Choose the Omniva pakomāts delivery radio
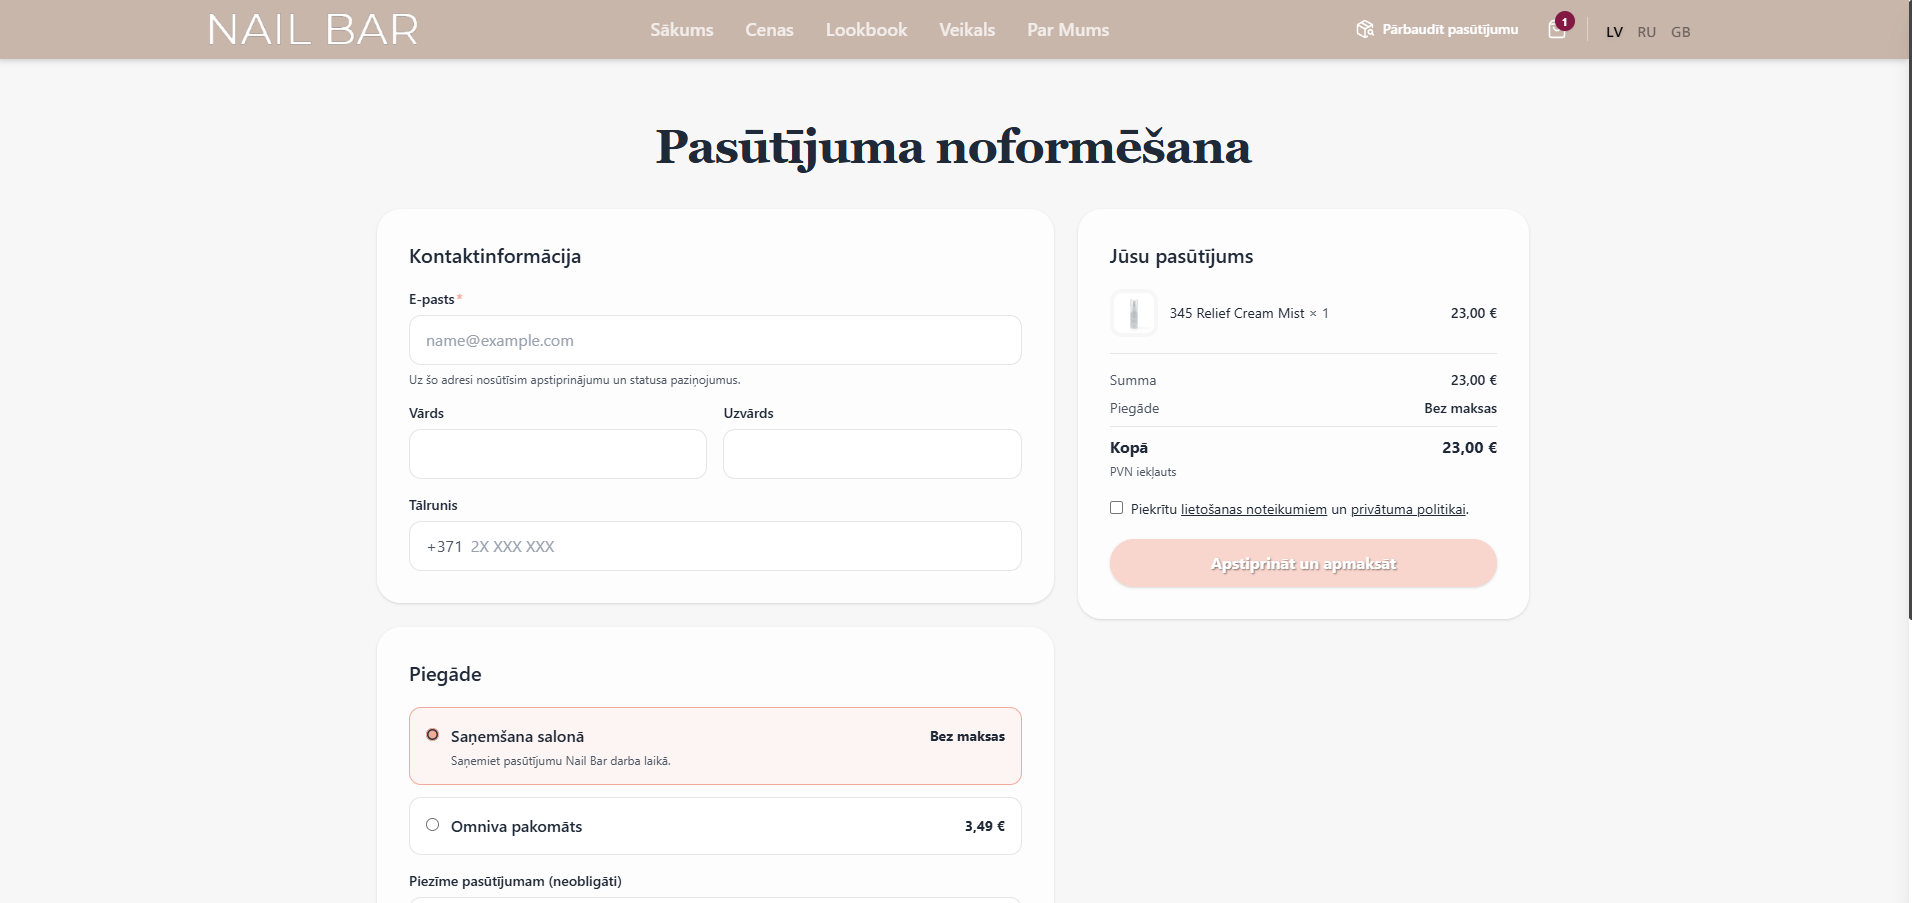Image resolution: width=1912 pixels, height=903 pixels. [x=433, y=825]
